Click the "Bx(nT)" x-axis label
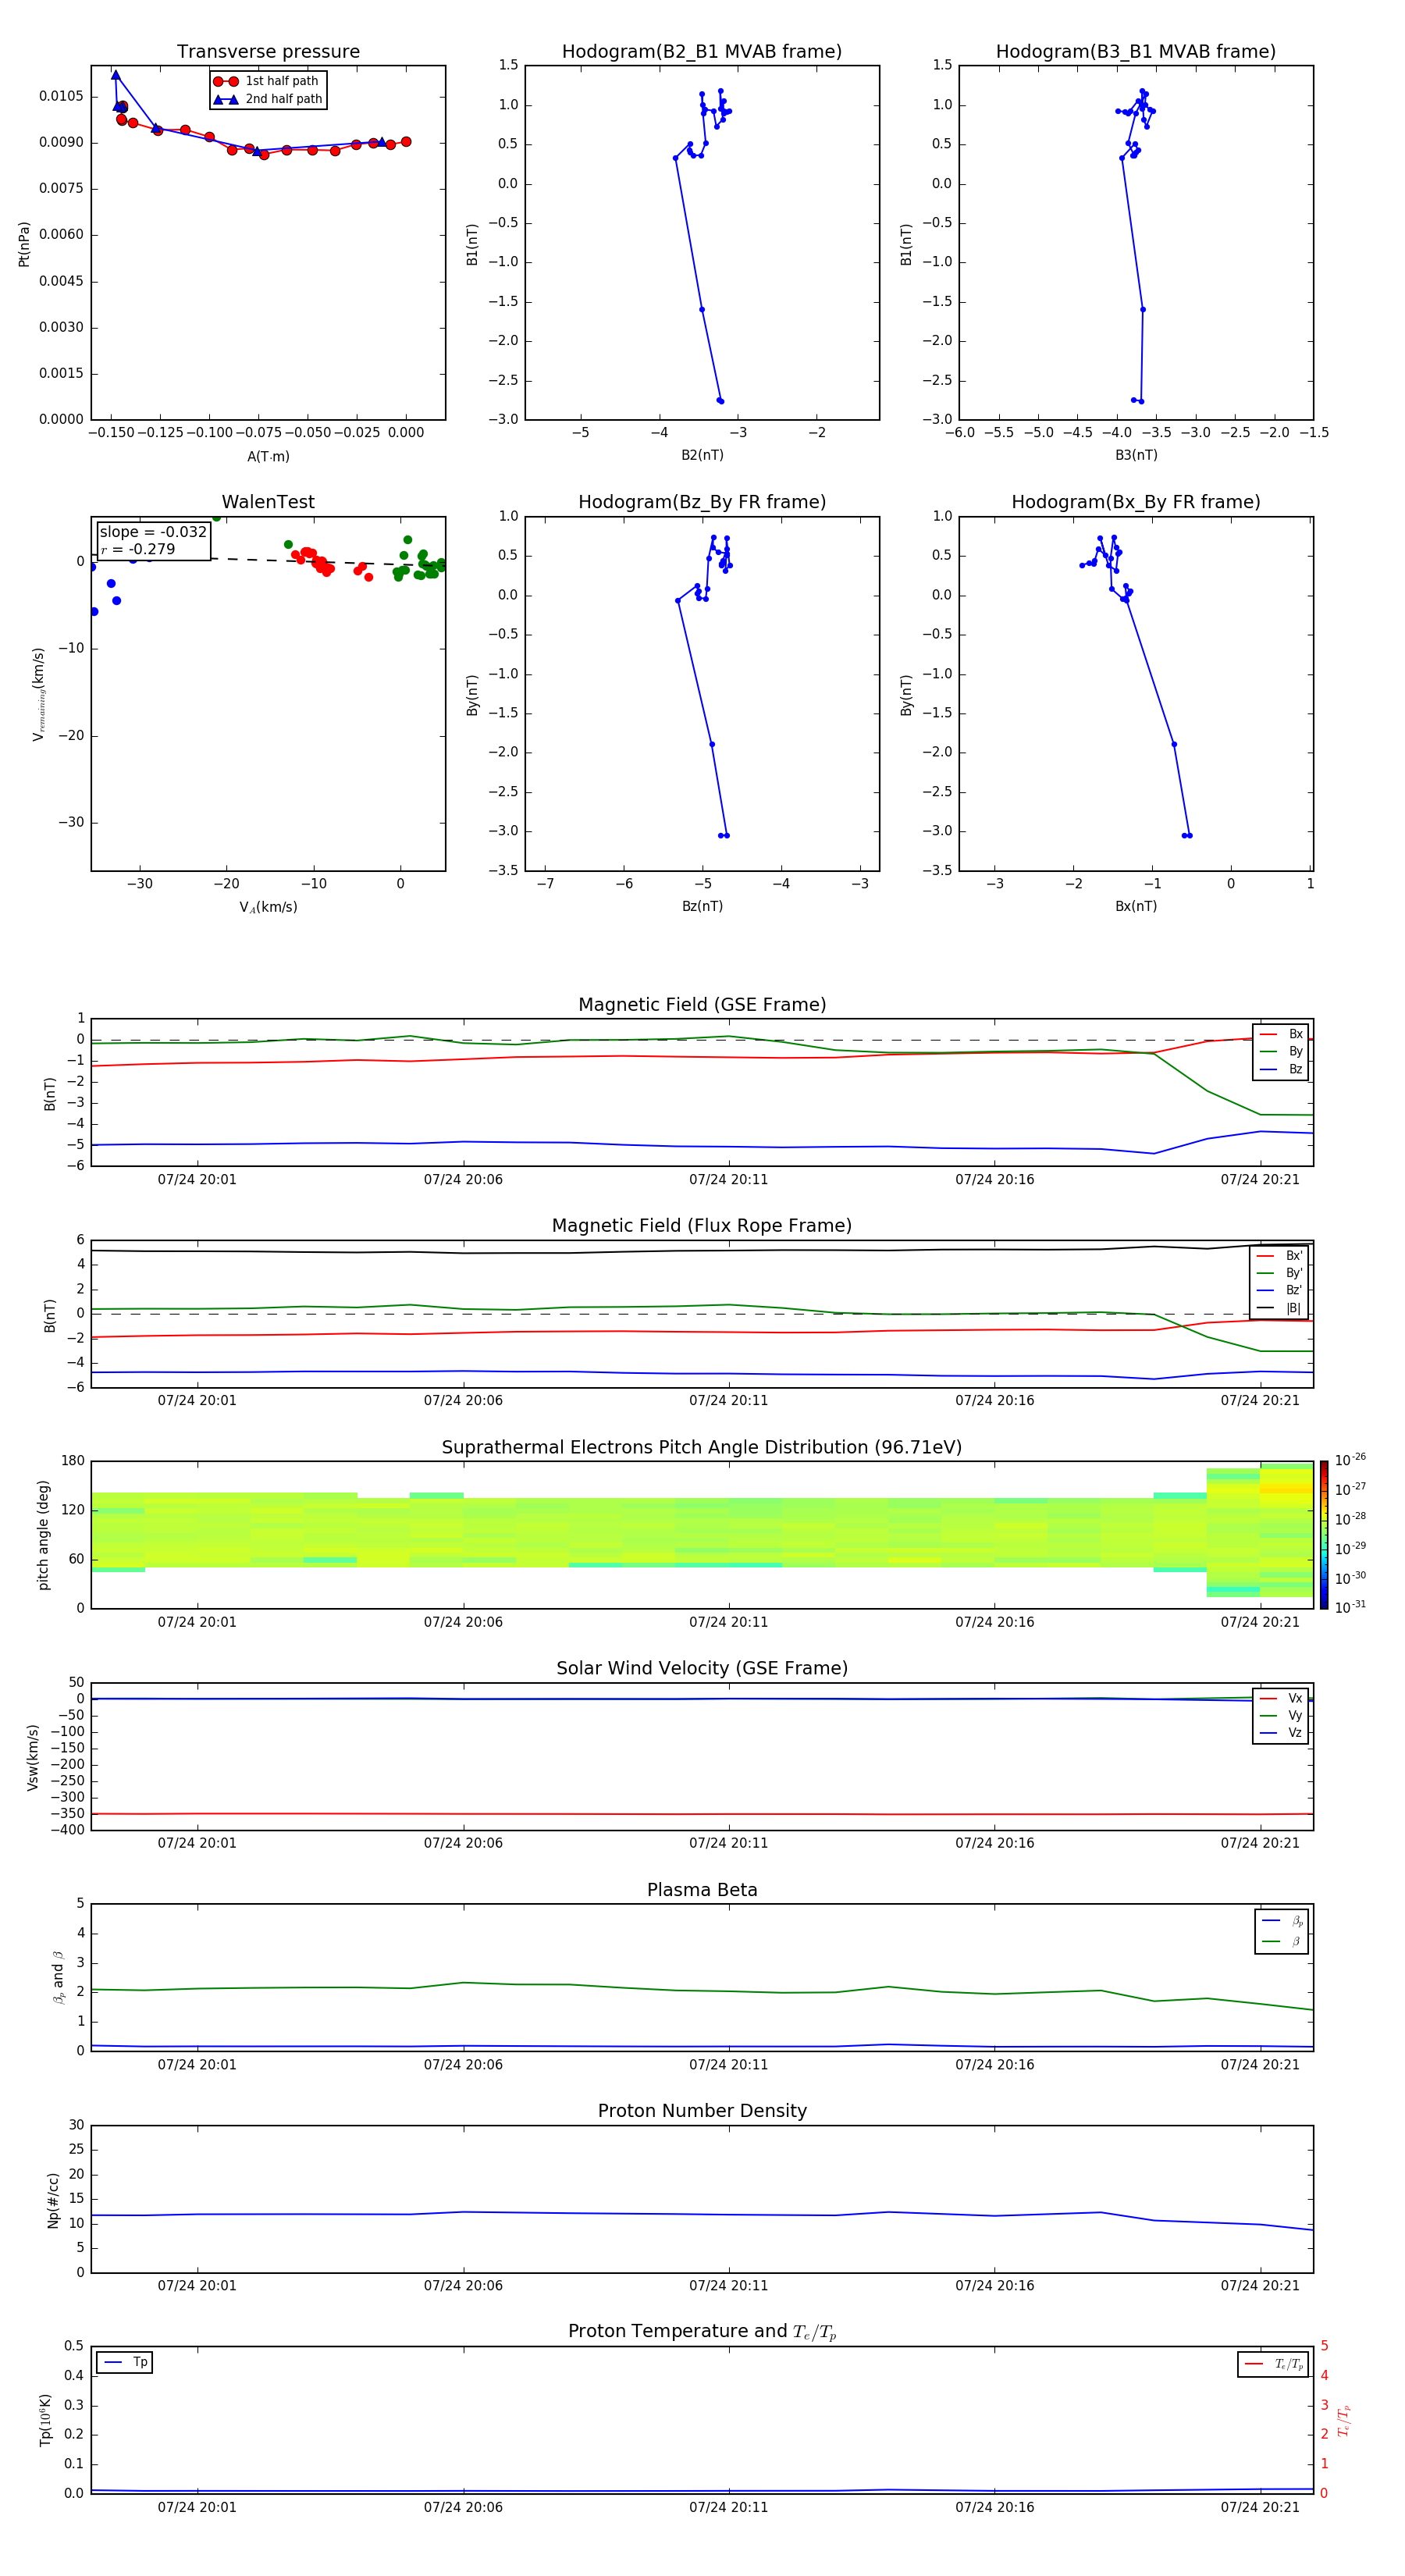This screenshot has width=1405, height=2576. [1136, 906]
